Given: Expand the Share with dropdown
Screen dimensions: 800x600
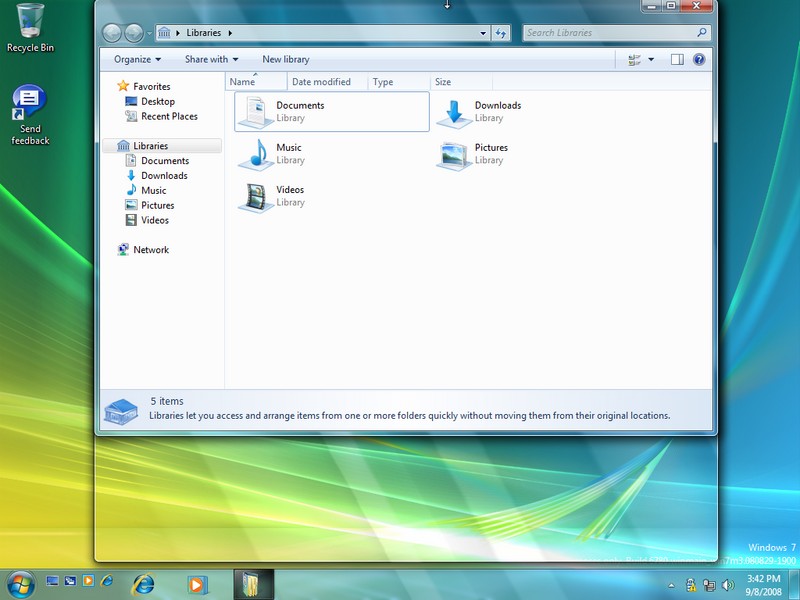Looking at the screenshot, I should (x=211, y=59).
